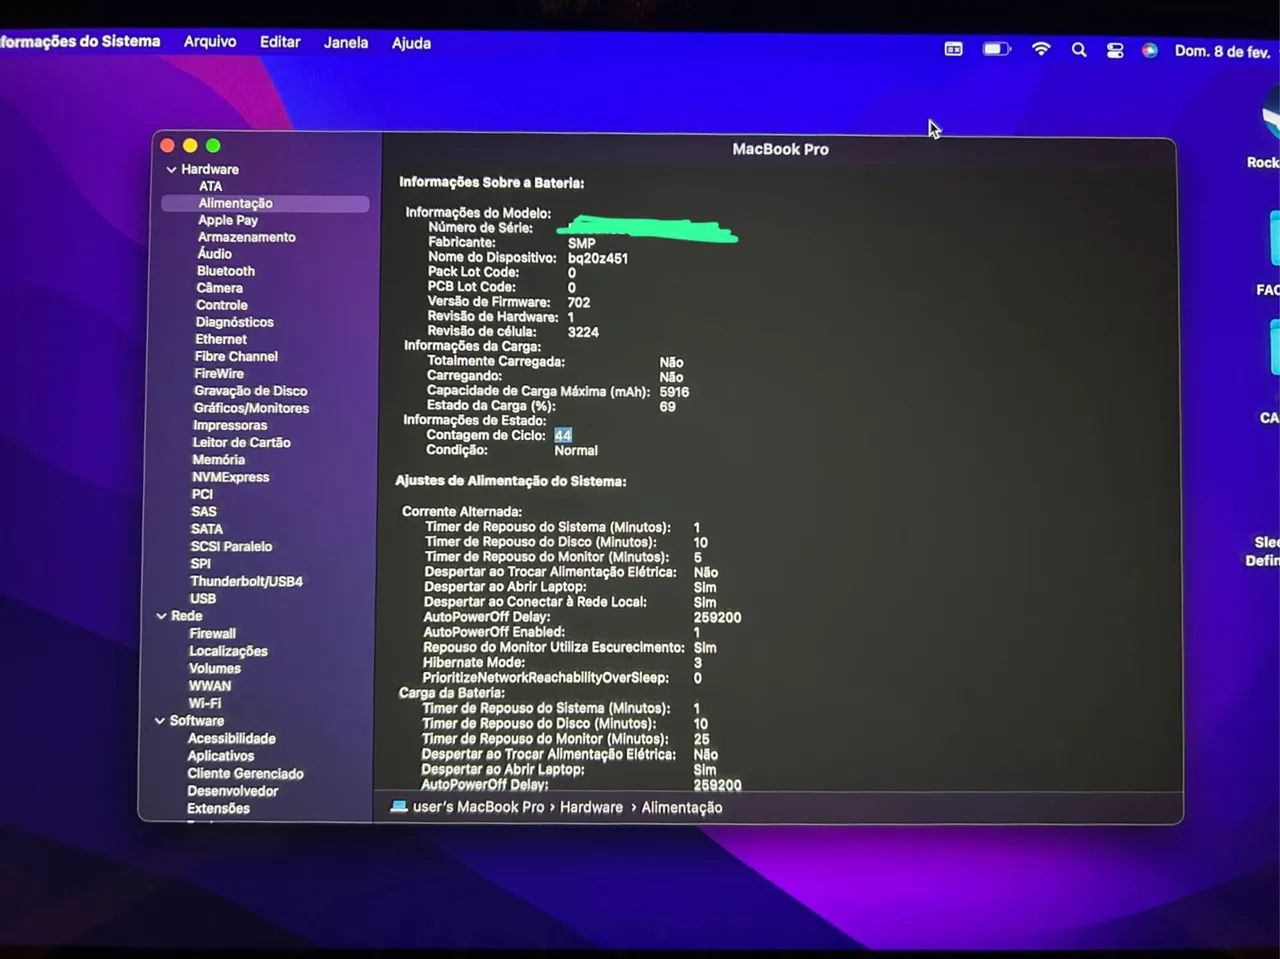This screenshot has height=959, width=1280.
Task: Select Fibre Channel in the sidebar
Action: pos(236,356)
